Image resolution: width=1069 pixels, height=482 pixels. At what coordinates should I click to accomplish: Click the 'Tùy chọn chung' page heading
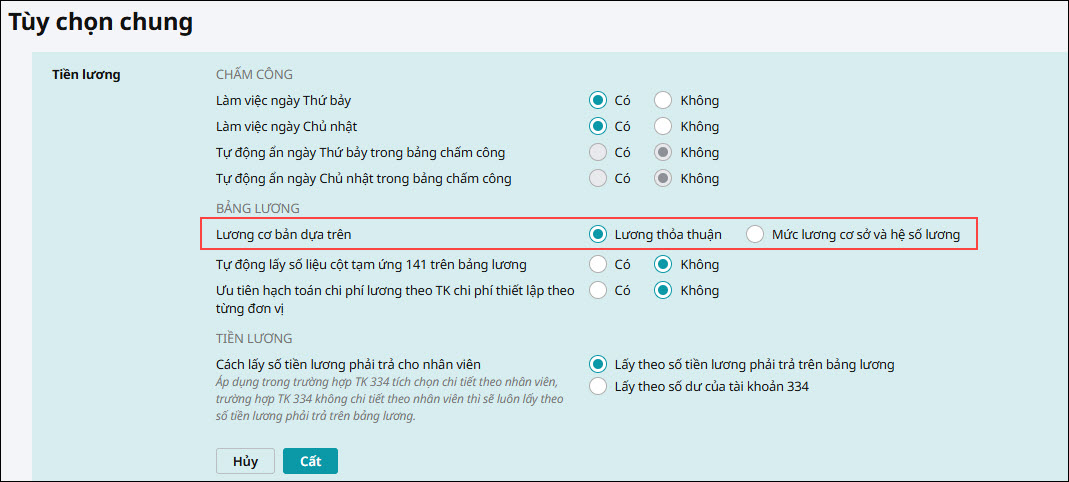[101, 22]
